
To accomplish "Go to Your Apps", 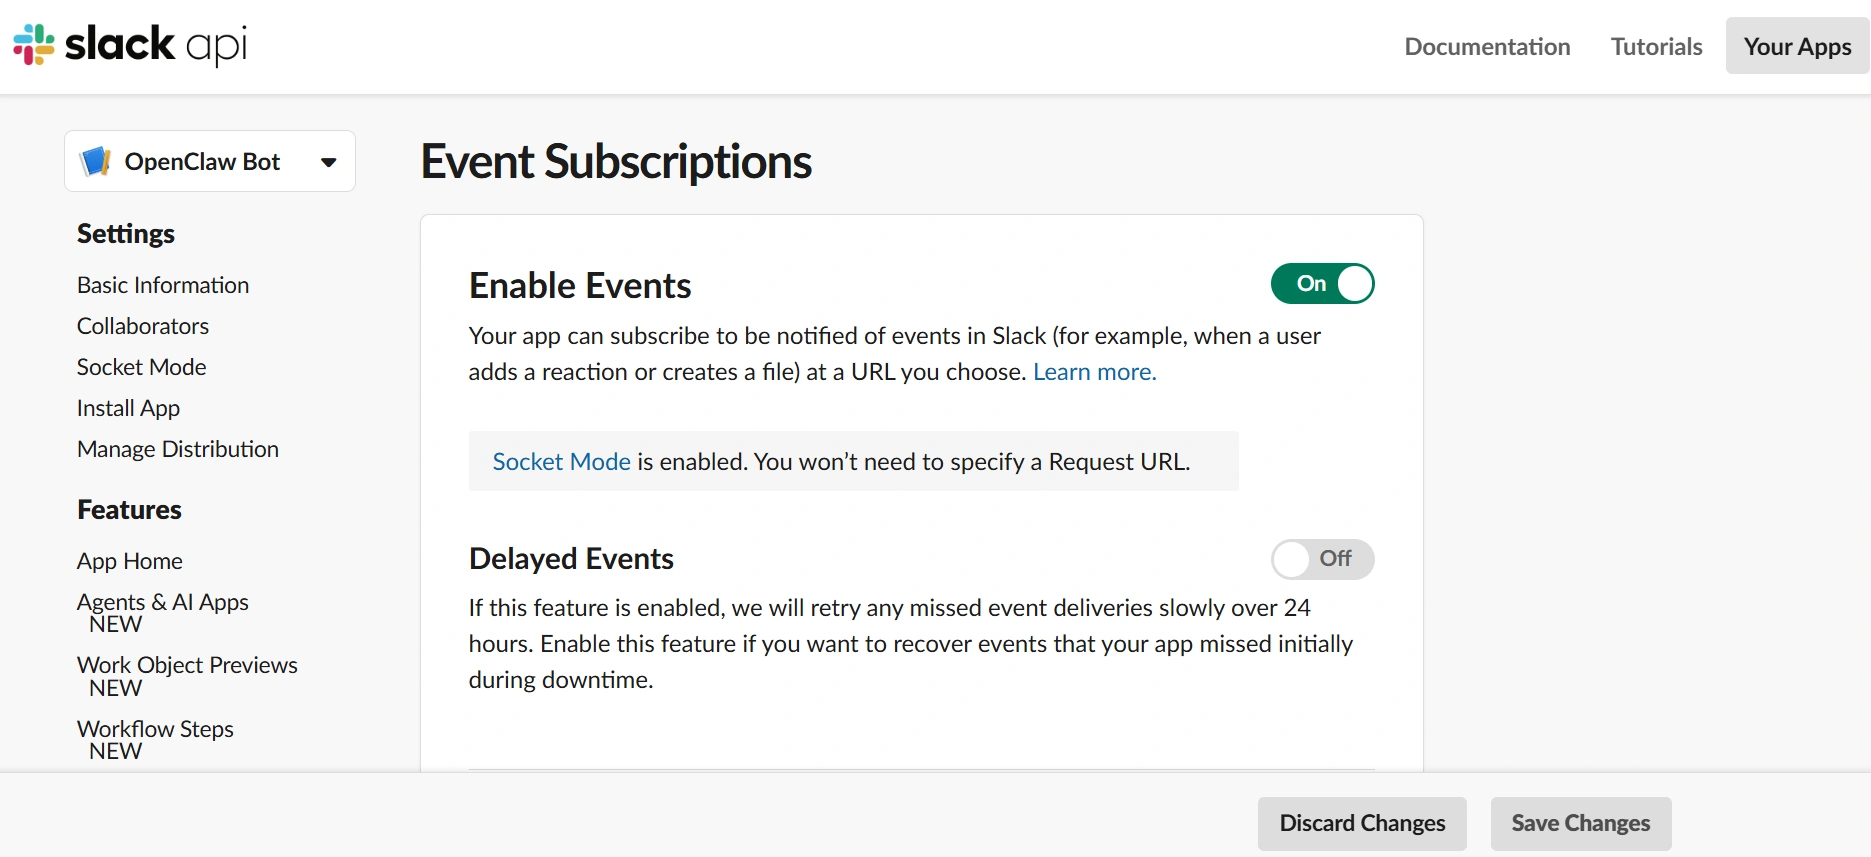I will [x=1797, y=47].
